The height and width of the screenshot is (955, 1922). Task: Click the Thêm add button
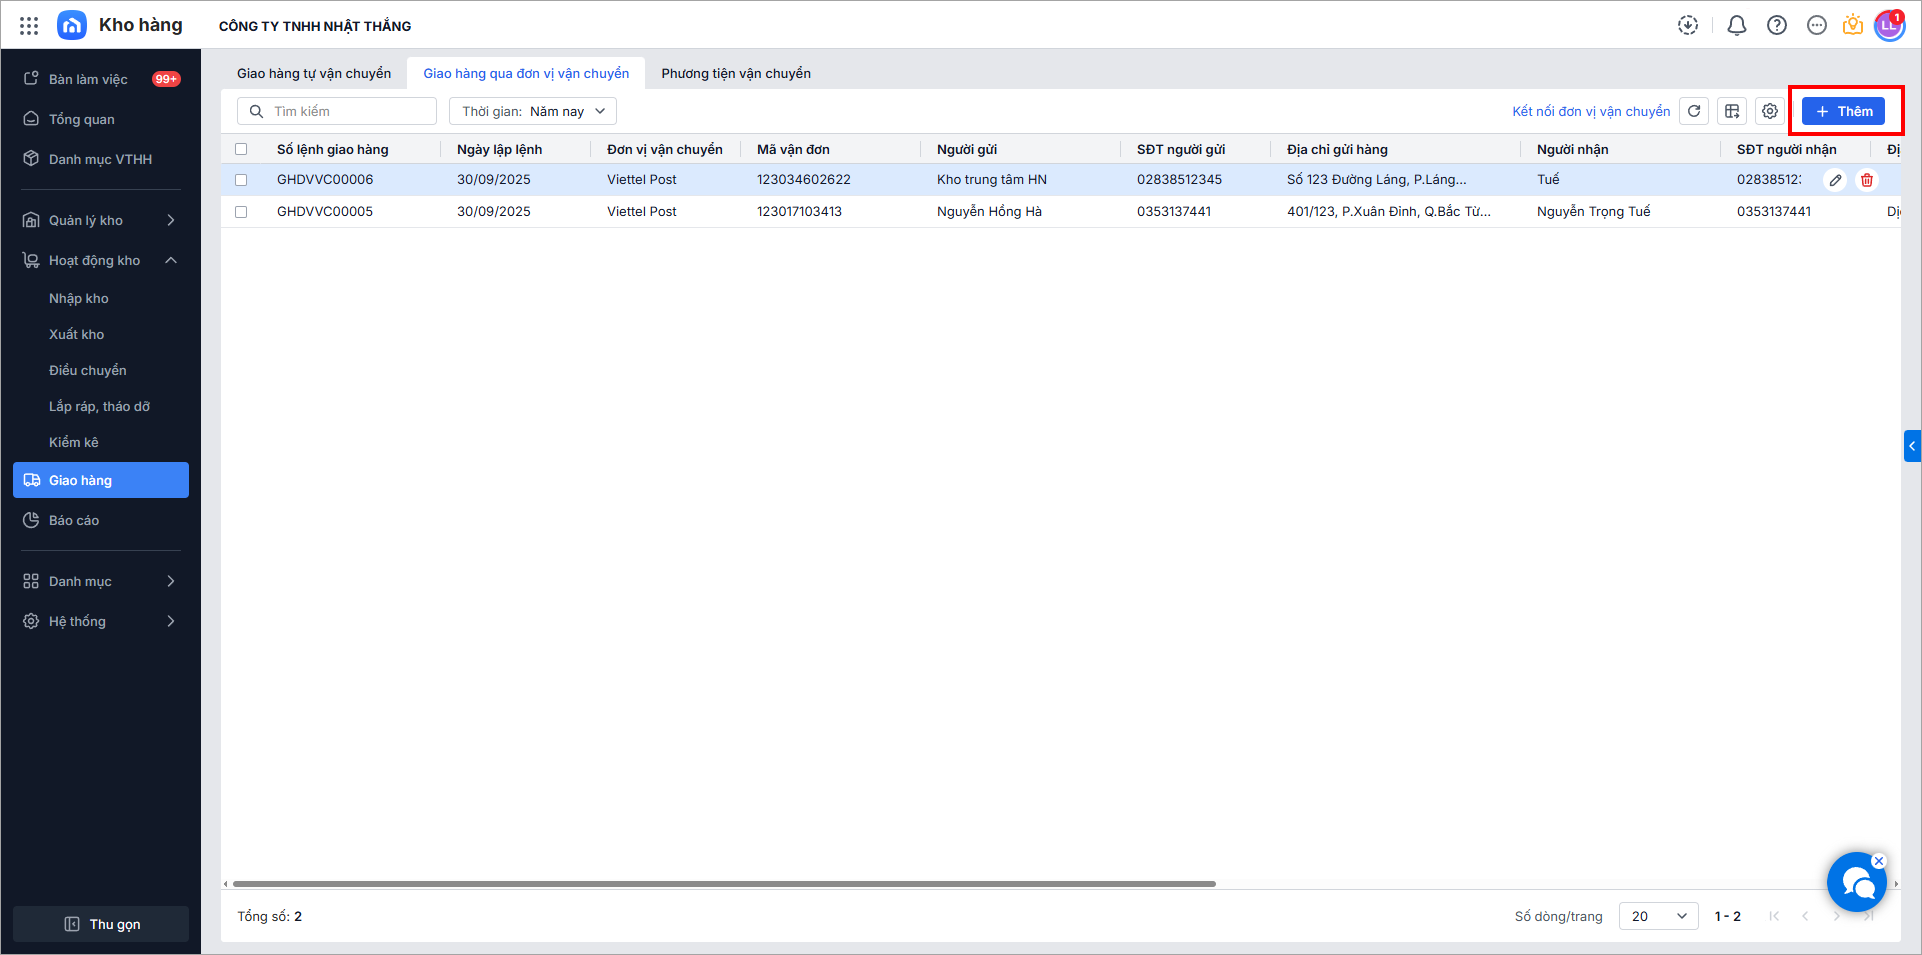(1843, 111)
